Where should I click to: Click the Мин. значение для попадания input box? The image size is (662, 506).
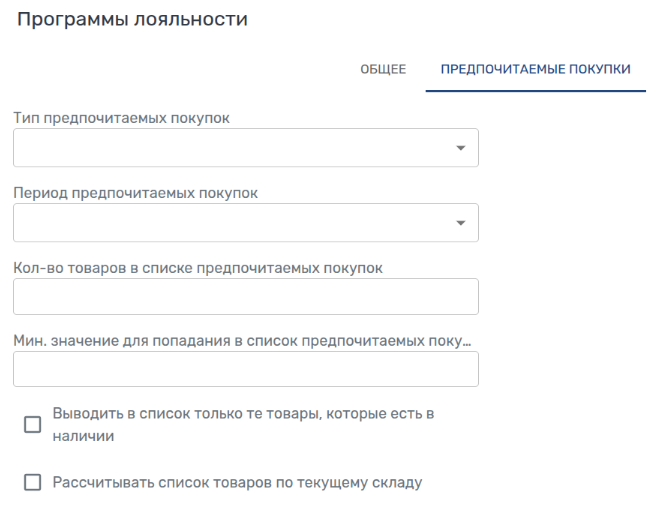[x=245, y=369]
